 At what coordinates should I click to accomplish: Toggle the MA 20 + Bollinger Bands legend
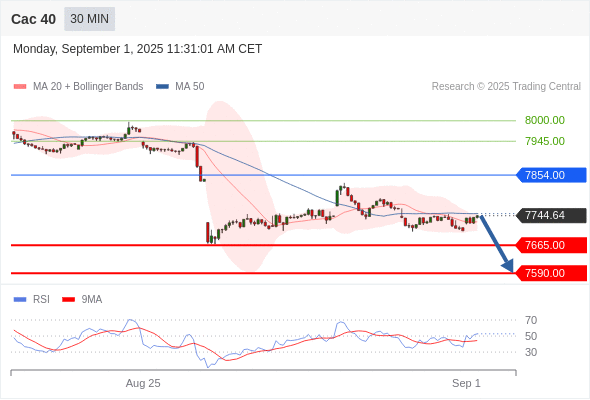click(x=78, y=87)
